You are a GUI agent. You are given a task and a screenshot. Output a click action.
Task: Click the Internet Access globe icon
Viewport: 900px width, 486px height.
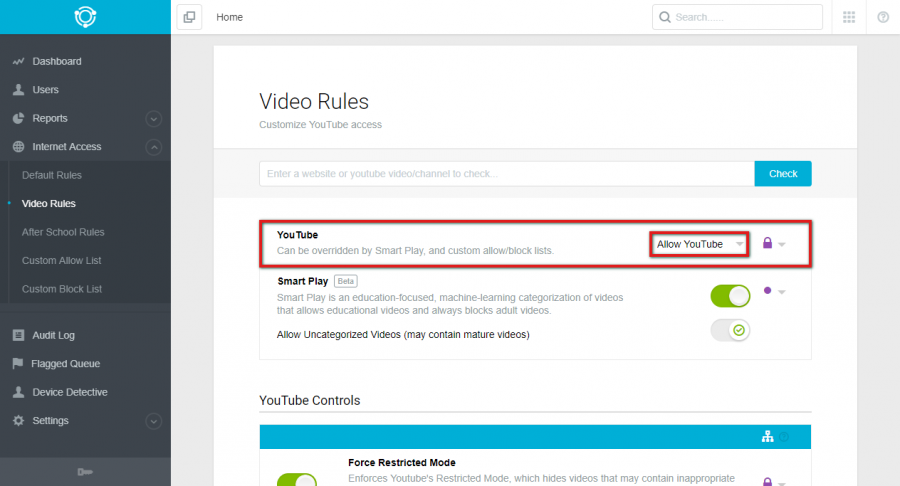(18, 146)
